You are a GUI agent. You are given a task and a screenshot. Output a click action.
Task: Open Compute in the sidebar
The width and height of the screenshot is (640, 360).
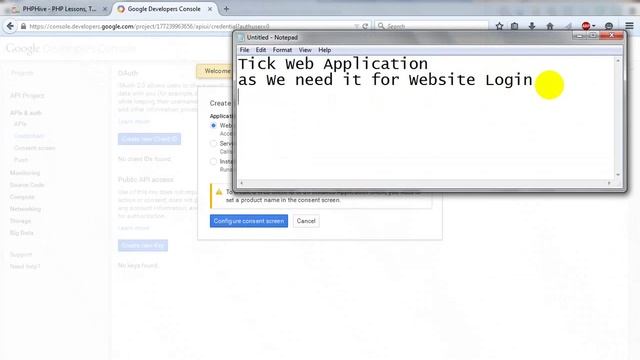tap(22, 197)
